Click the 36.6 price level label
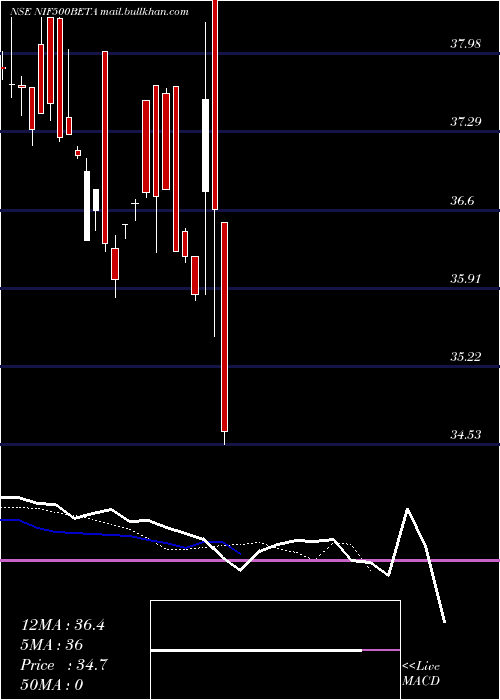500x700 pixels. 461,200
